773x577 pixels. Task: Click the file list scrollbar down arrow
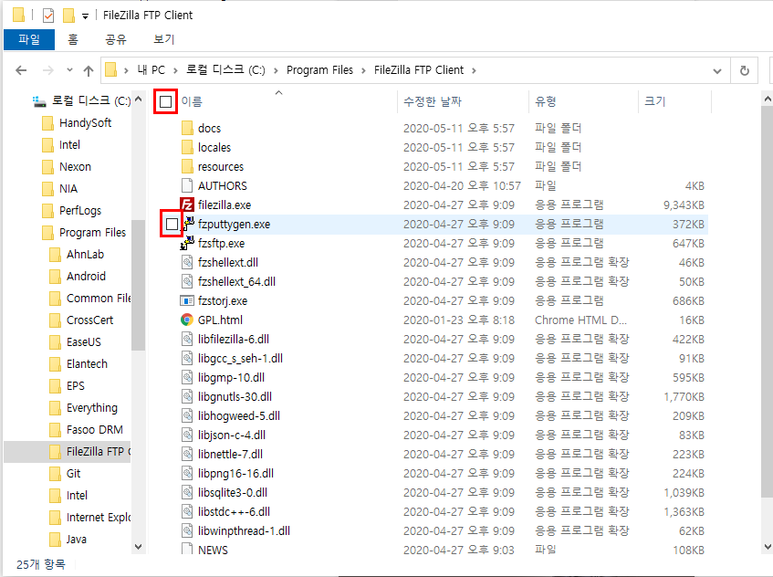point(767,546)
